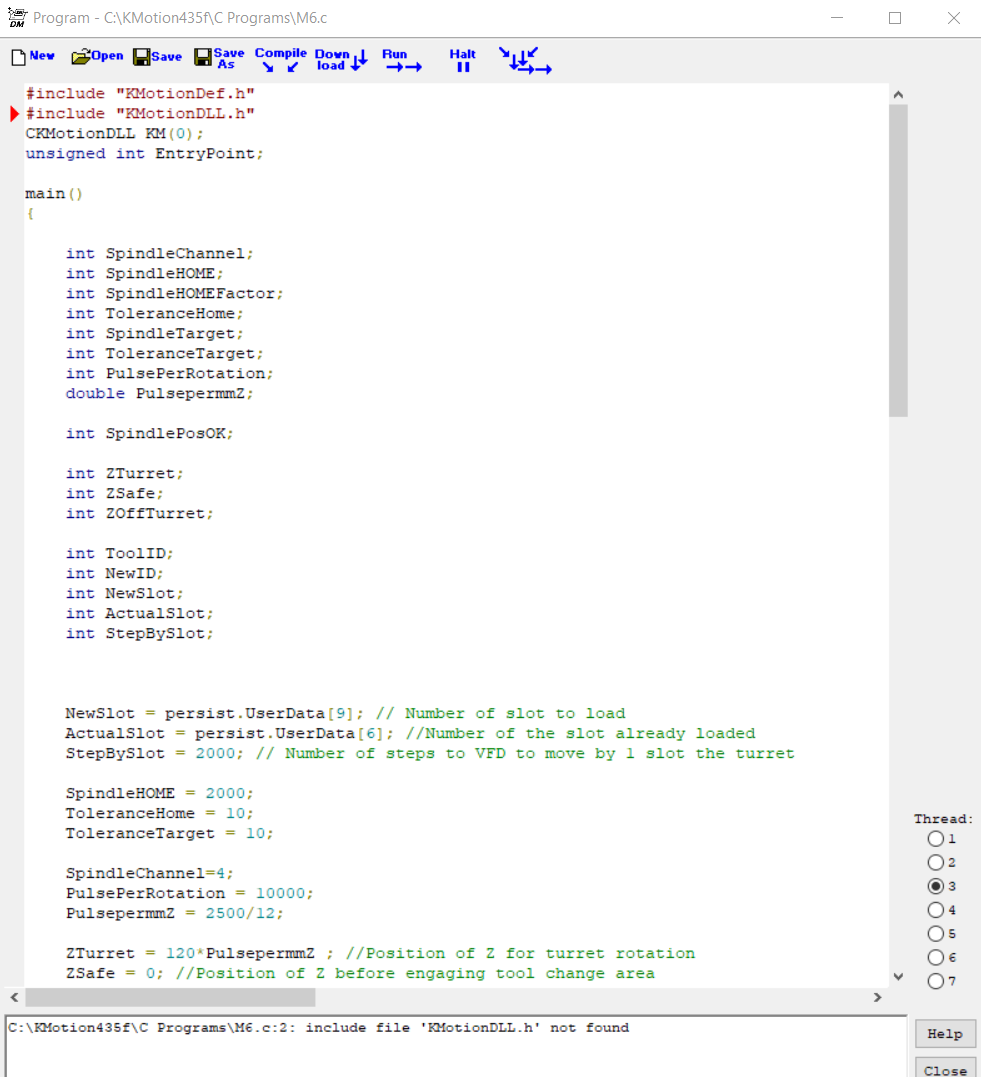Click the Save As toolbar icon
981x1077 pixels.
[219, 59]
